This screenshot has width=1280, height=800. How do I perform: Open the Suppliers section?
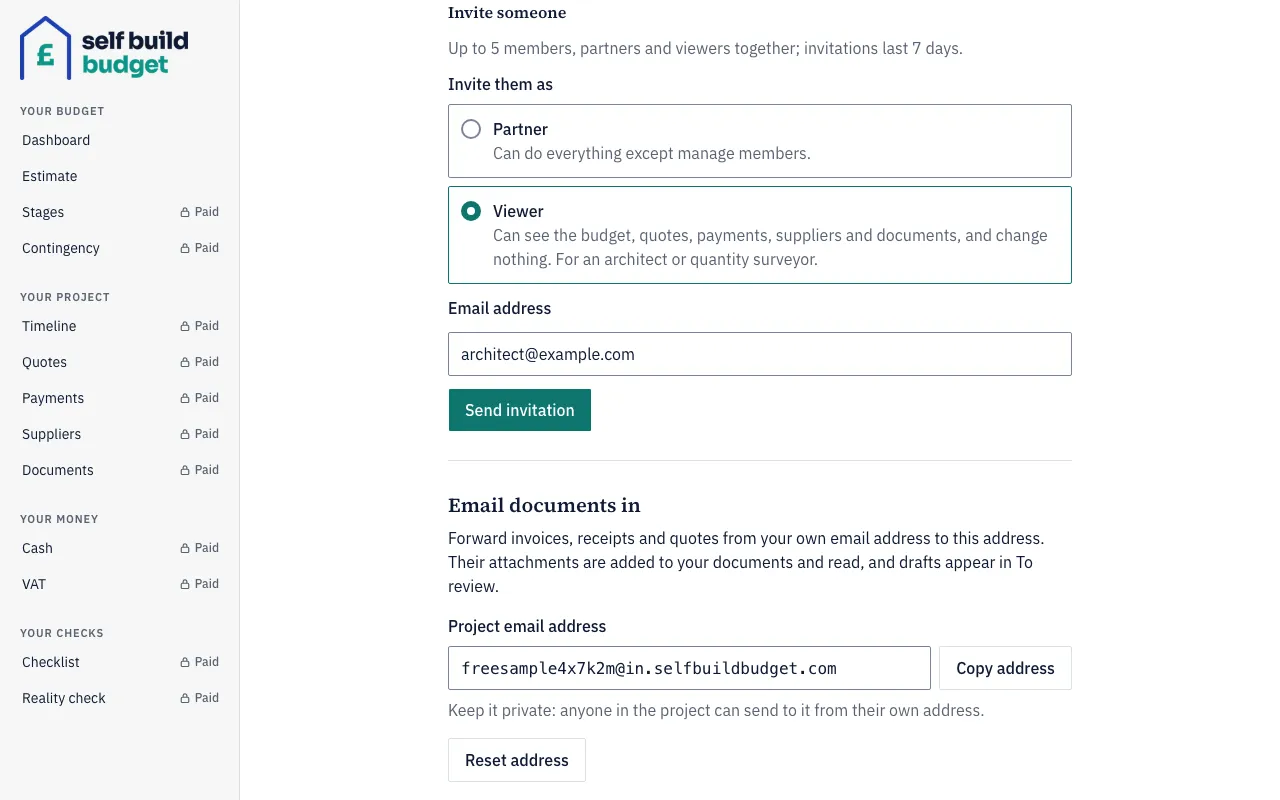point(120,434)
